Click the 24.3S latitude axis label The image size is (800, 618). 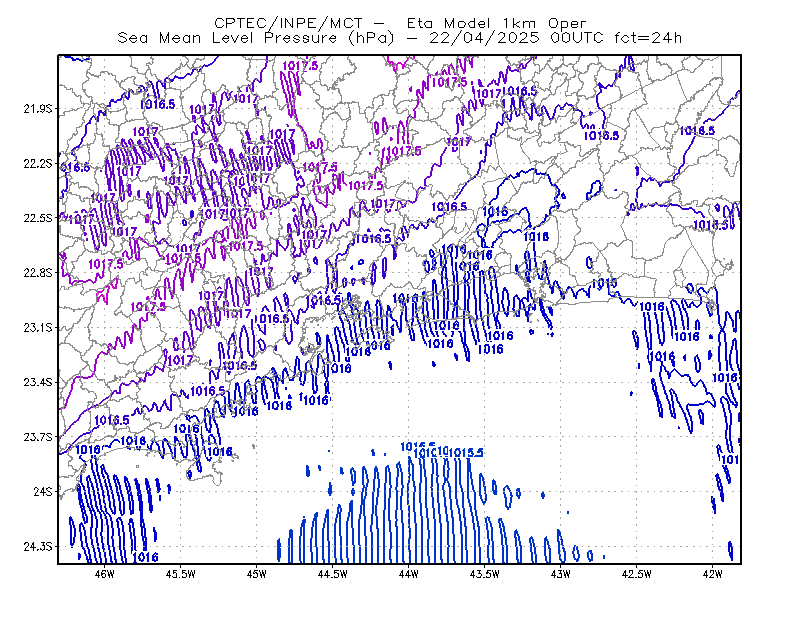38,547
